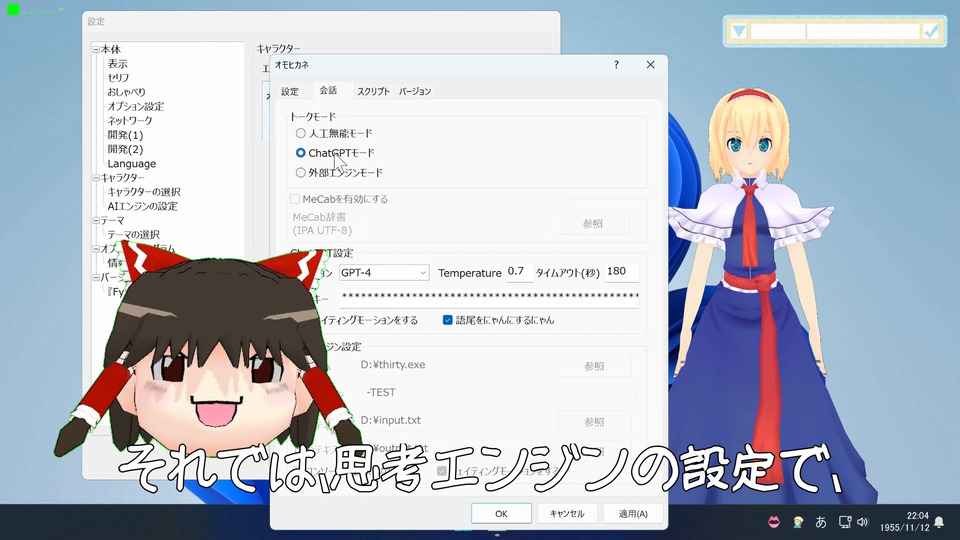Click the 参照 button beside D:¥thirty.exe
This screenshot has width=960, height=540.
594,366
